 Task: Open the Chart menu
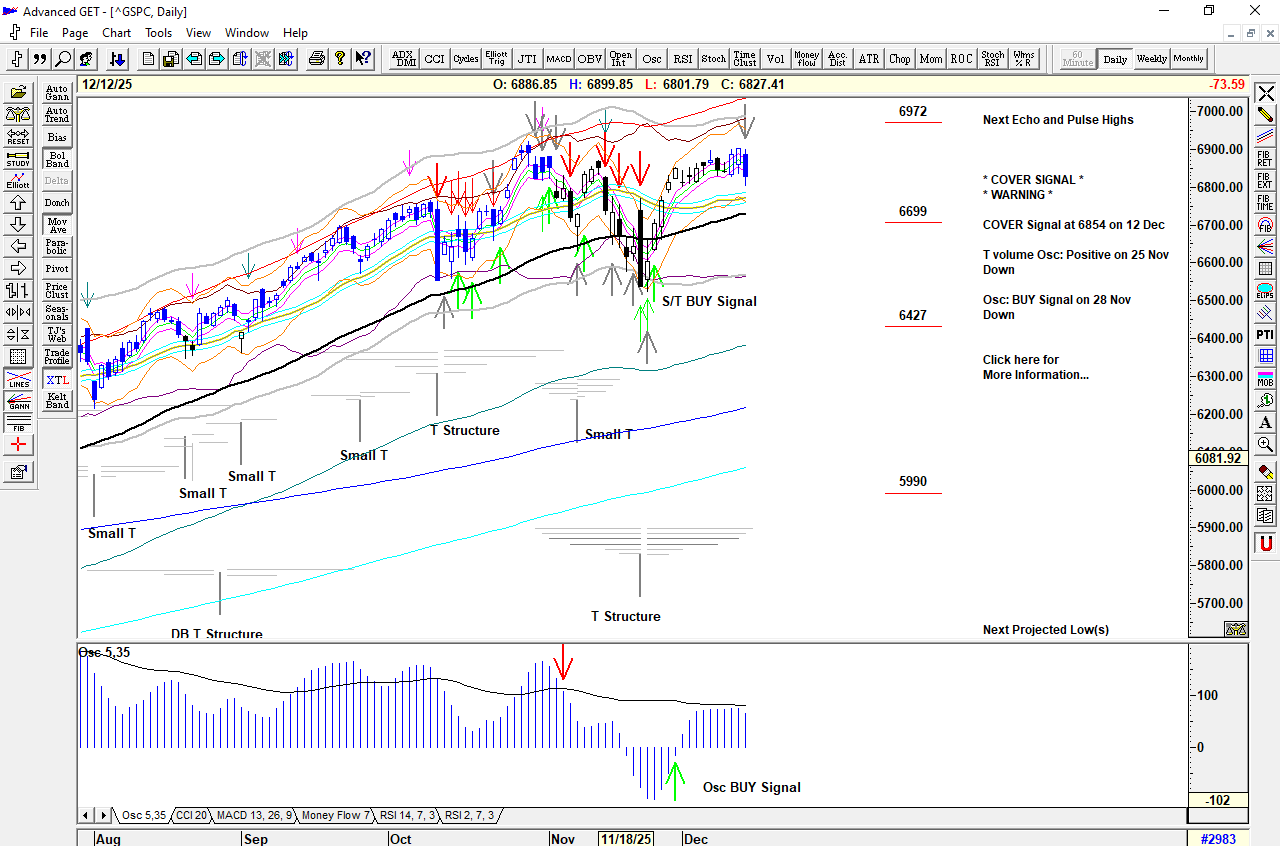[x=116, y=33]
